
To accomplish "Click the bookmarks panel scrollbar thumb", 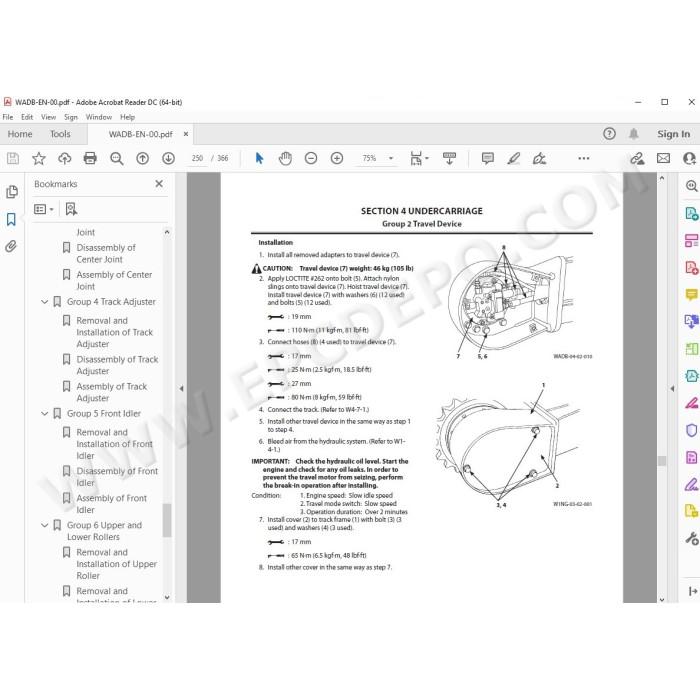I will [x=167, y=520].
